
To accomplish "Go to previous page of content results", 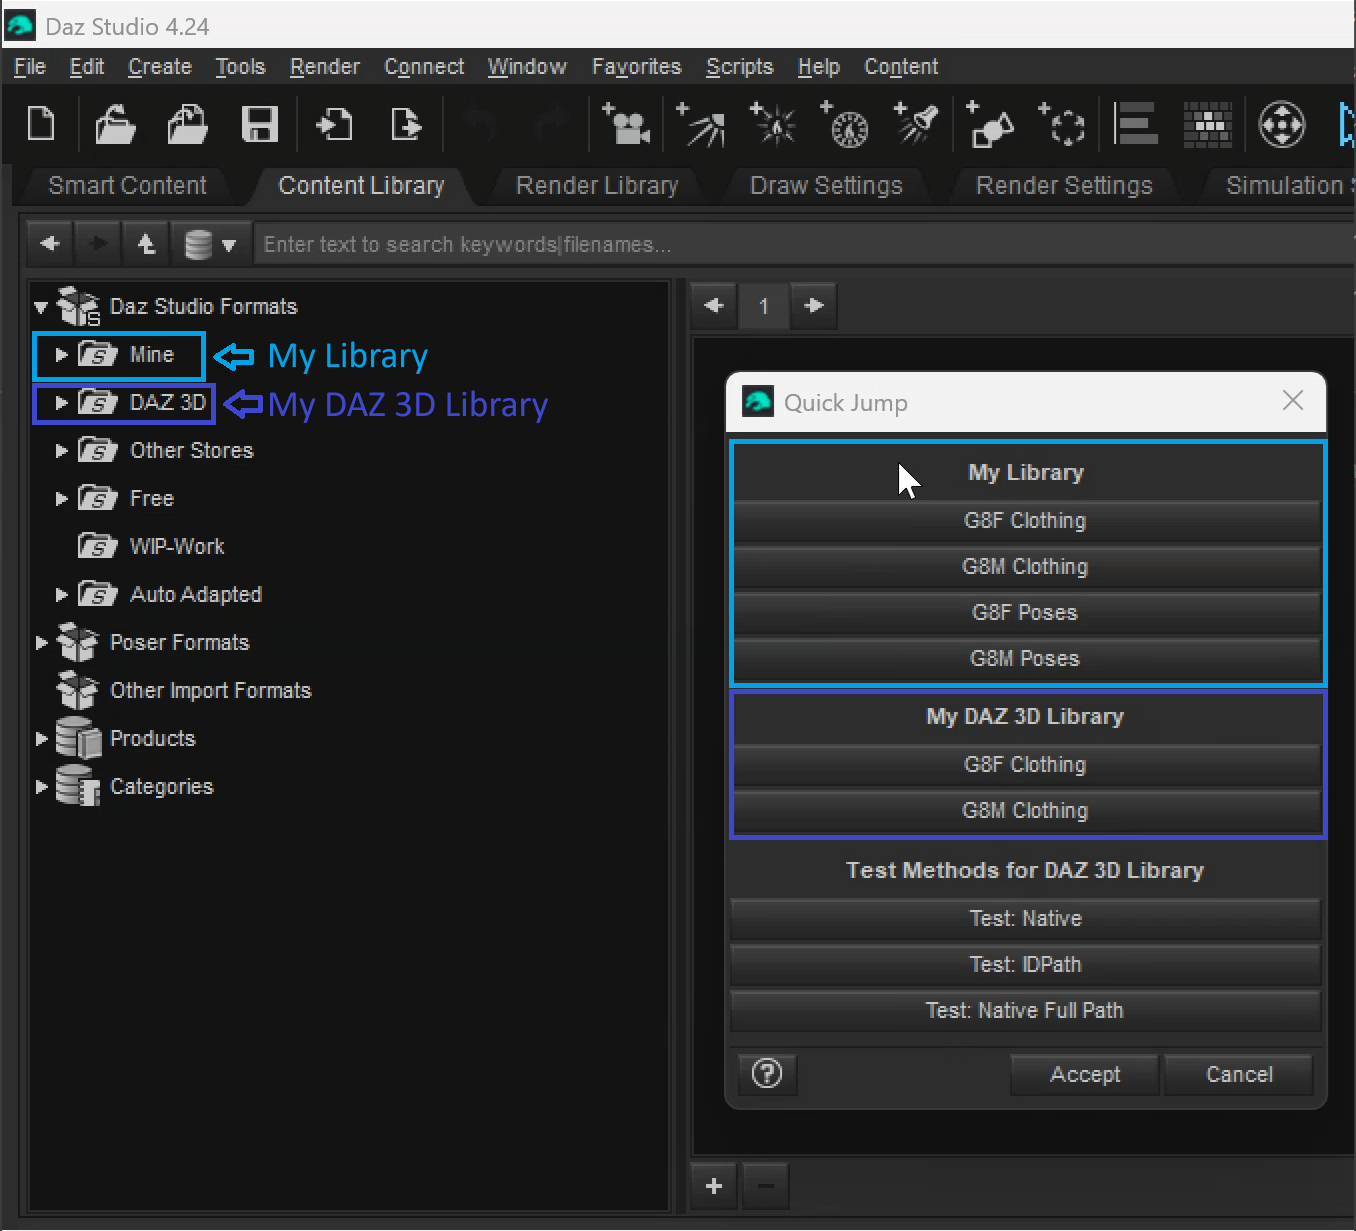I will 714,306.
